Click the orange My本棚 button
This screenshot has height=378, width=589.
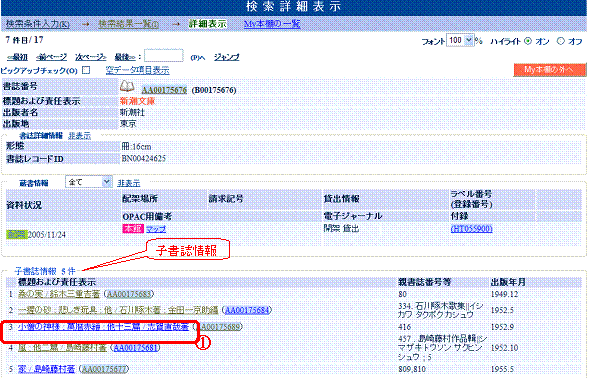click(550, 70)
